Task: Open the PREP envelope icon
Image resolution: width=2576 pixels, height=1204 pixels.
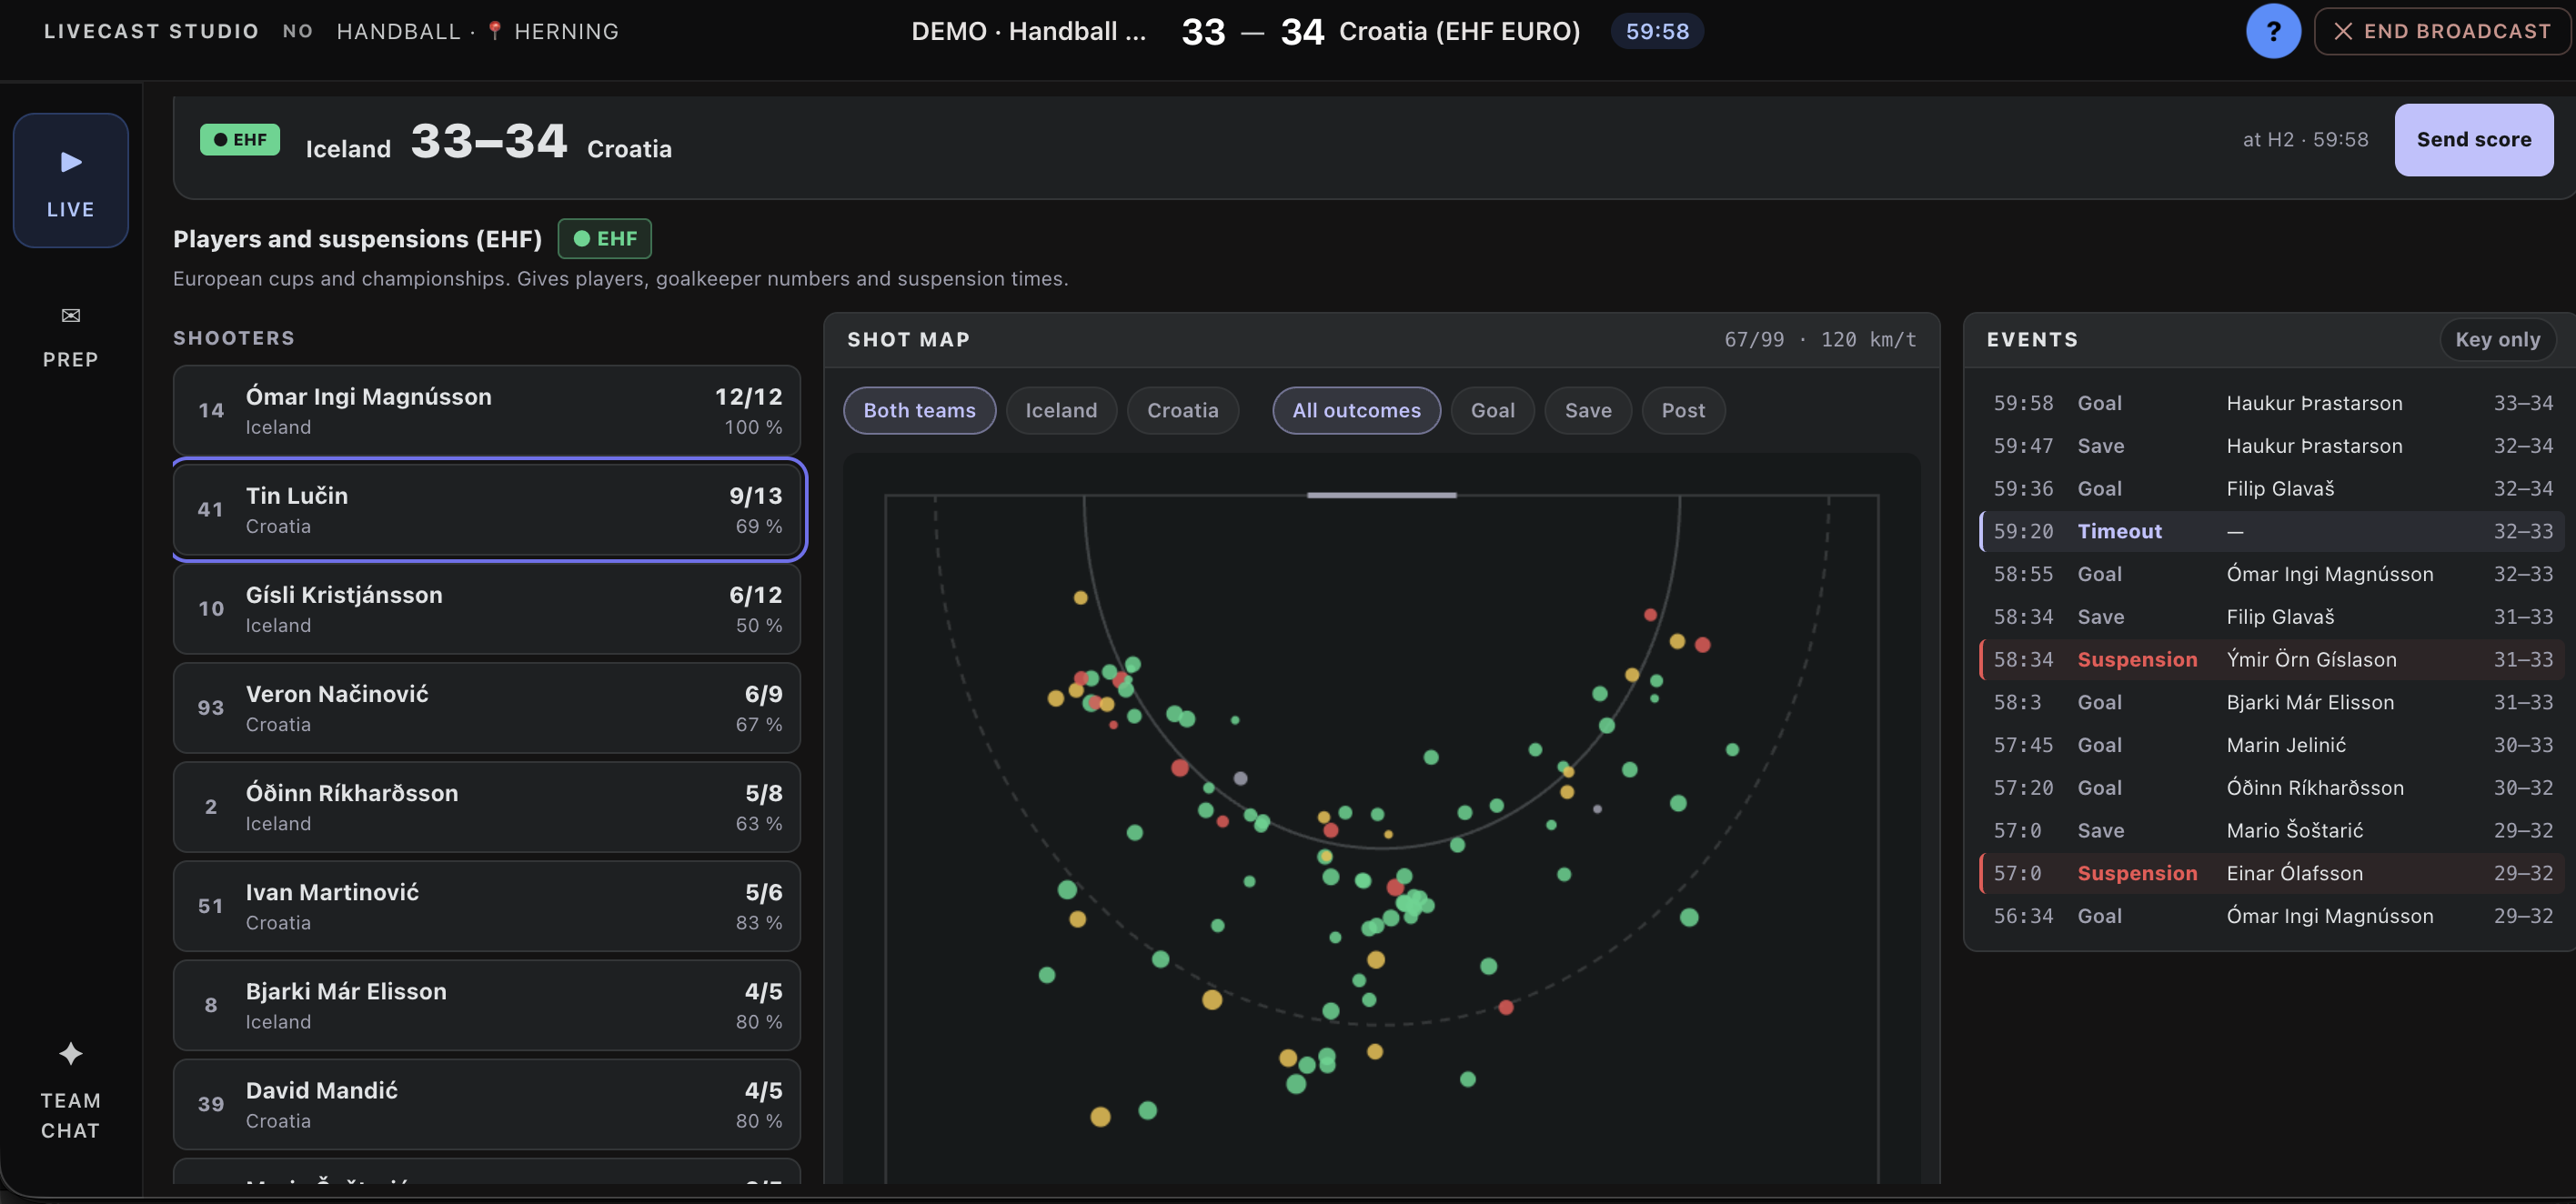Action: click(x=71, y=316)
